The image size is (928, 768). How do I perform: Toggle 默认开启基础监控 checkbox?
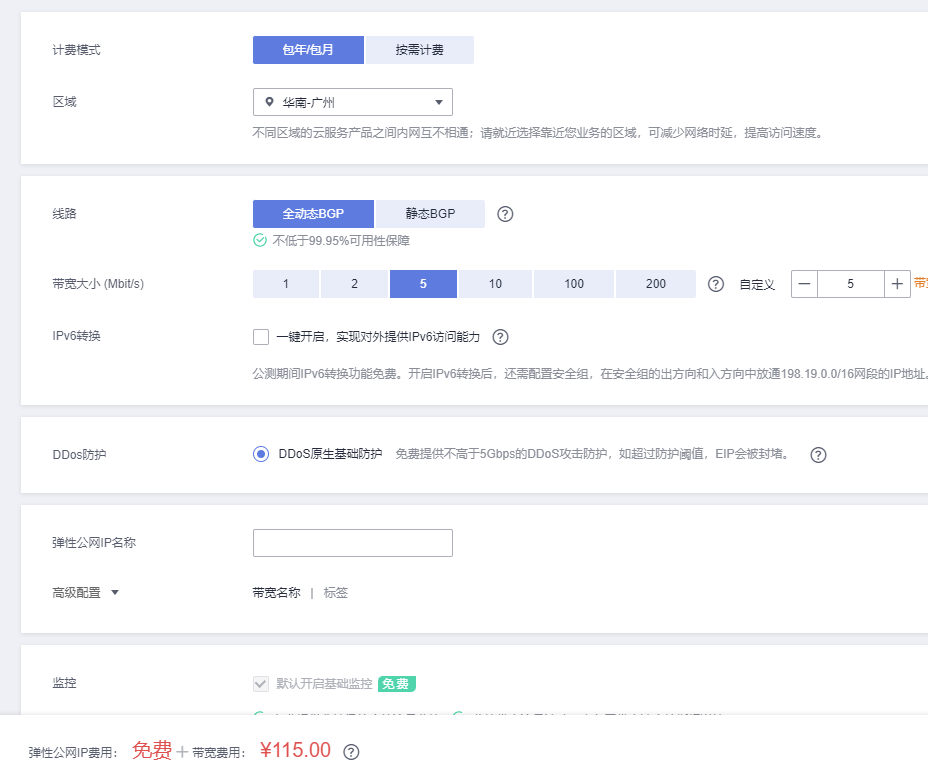click(261, 684)
